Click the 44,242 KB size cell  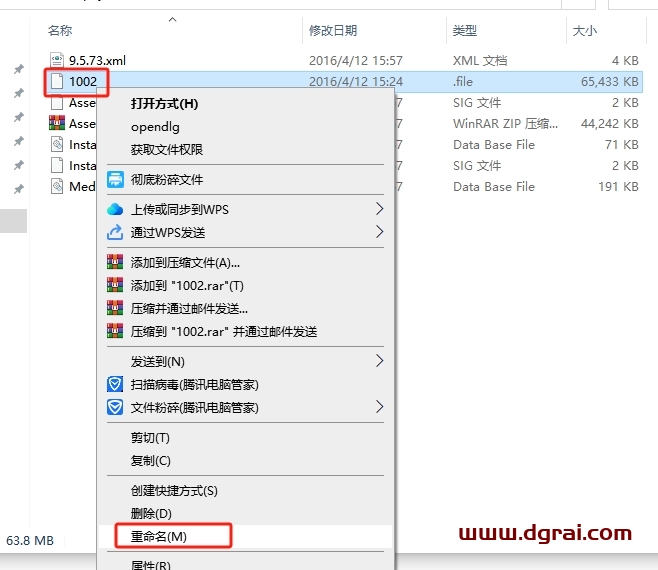(610, 123)
